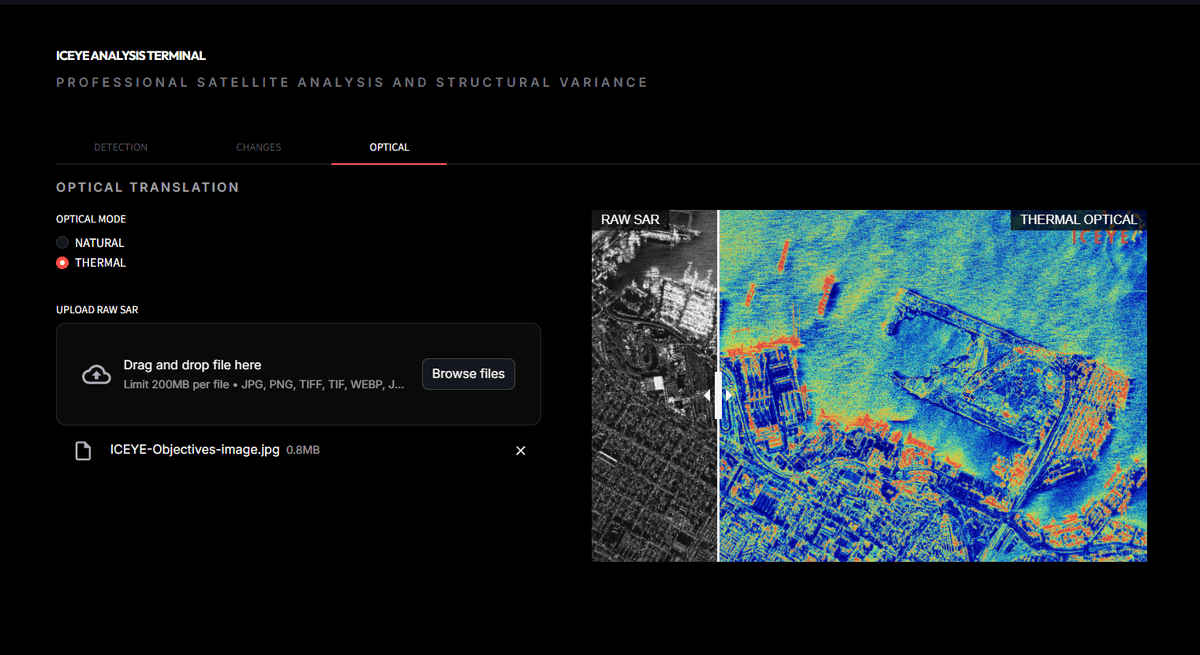The width and height of the screenshot is (1200, 655).
Task: Click the Browse files button
Action: click(x=468, y=374)
